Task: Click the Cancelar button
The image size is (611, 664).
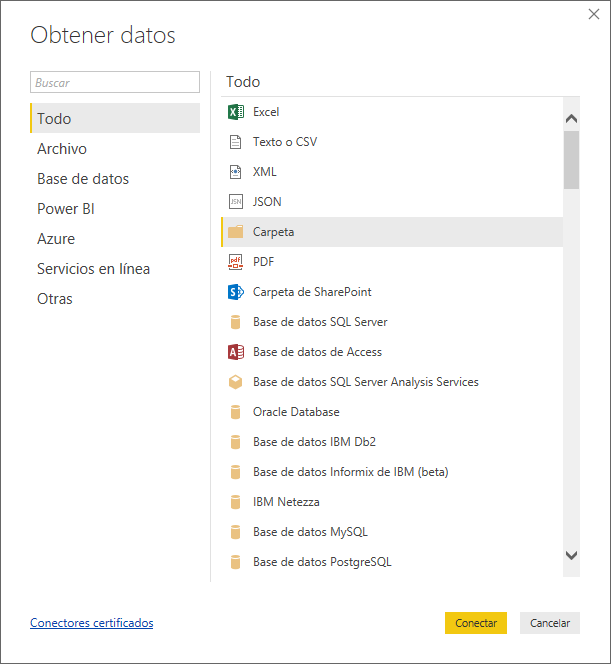Action: tap(550, 623)
